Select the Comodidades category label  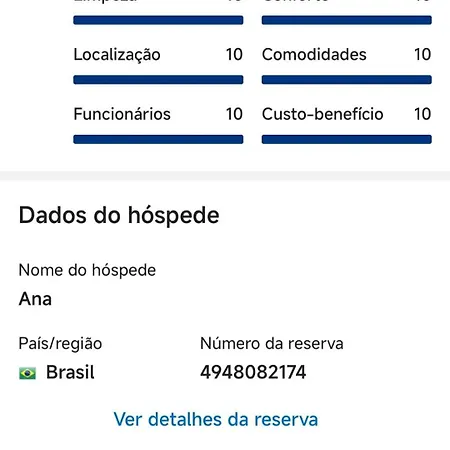coord(314,54)
